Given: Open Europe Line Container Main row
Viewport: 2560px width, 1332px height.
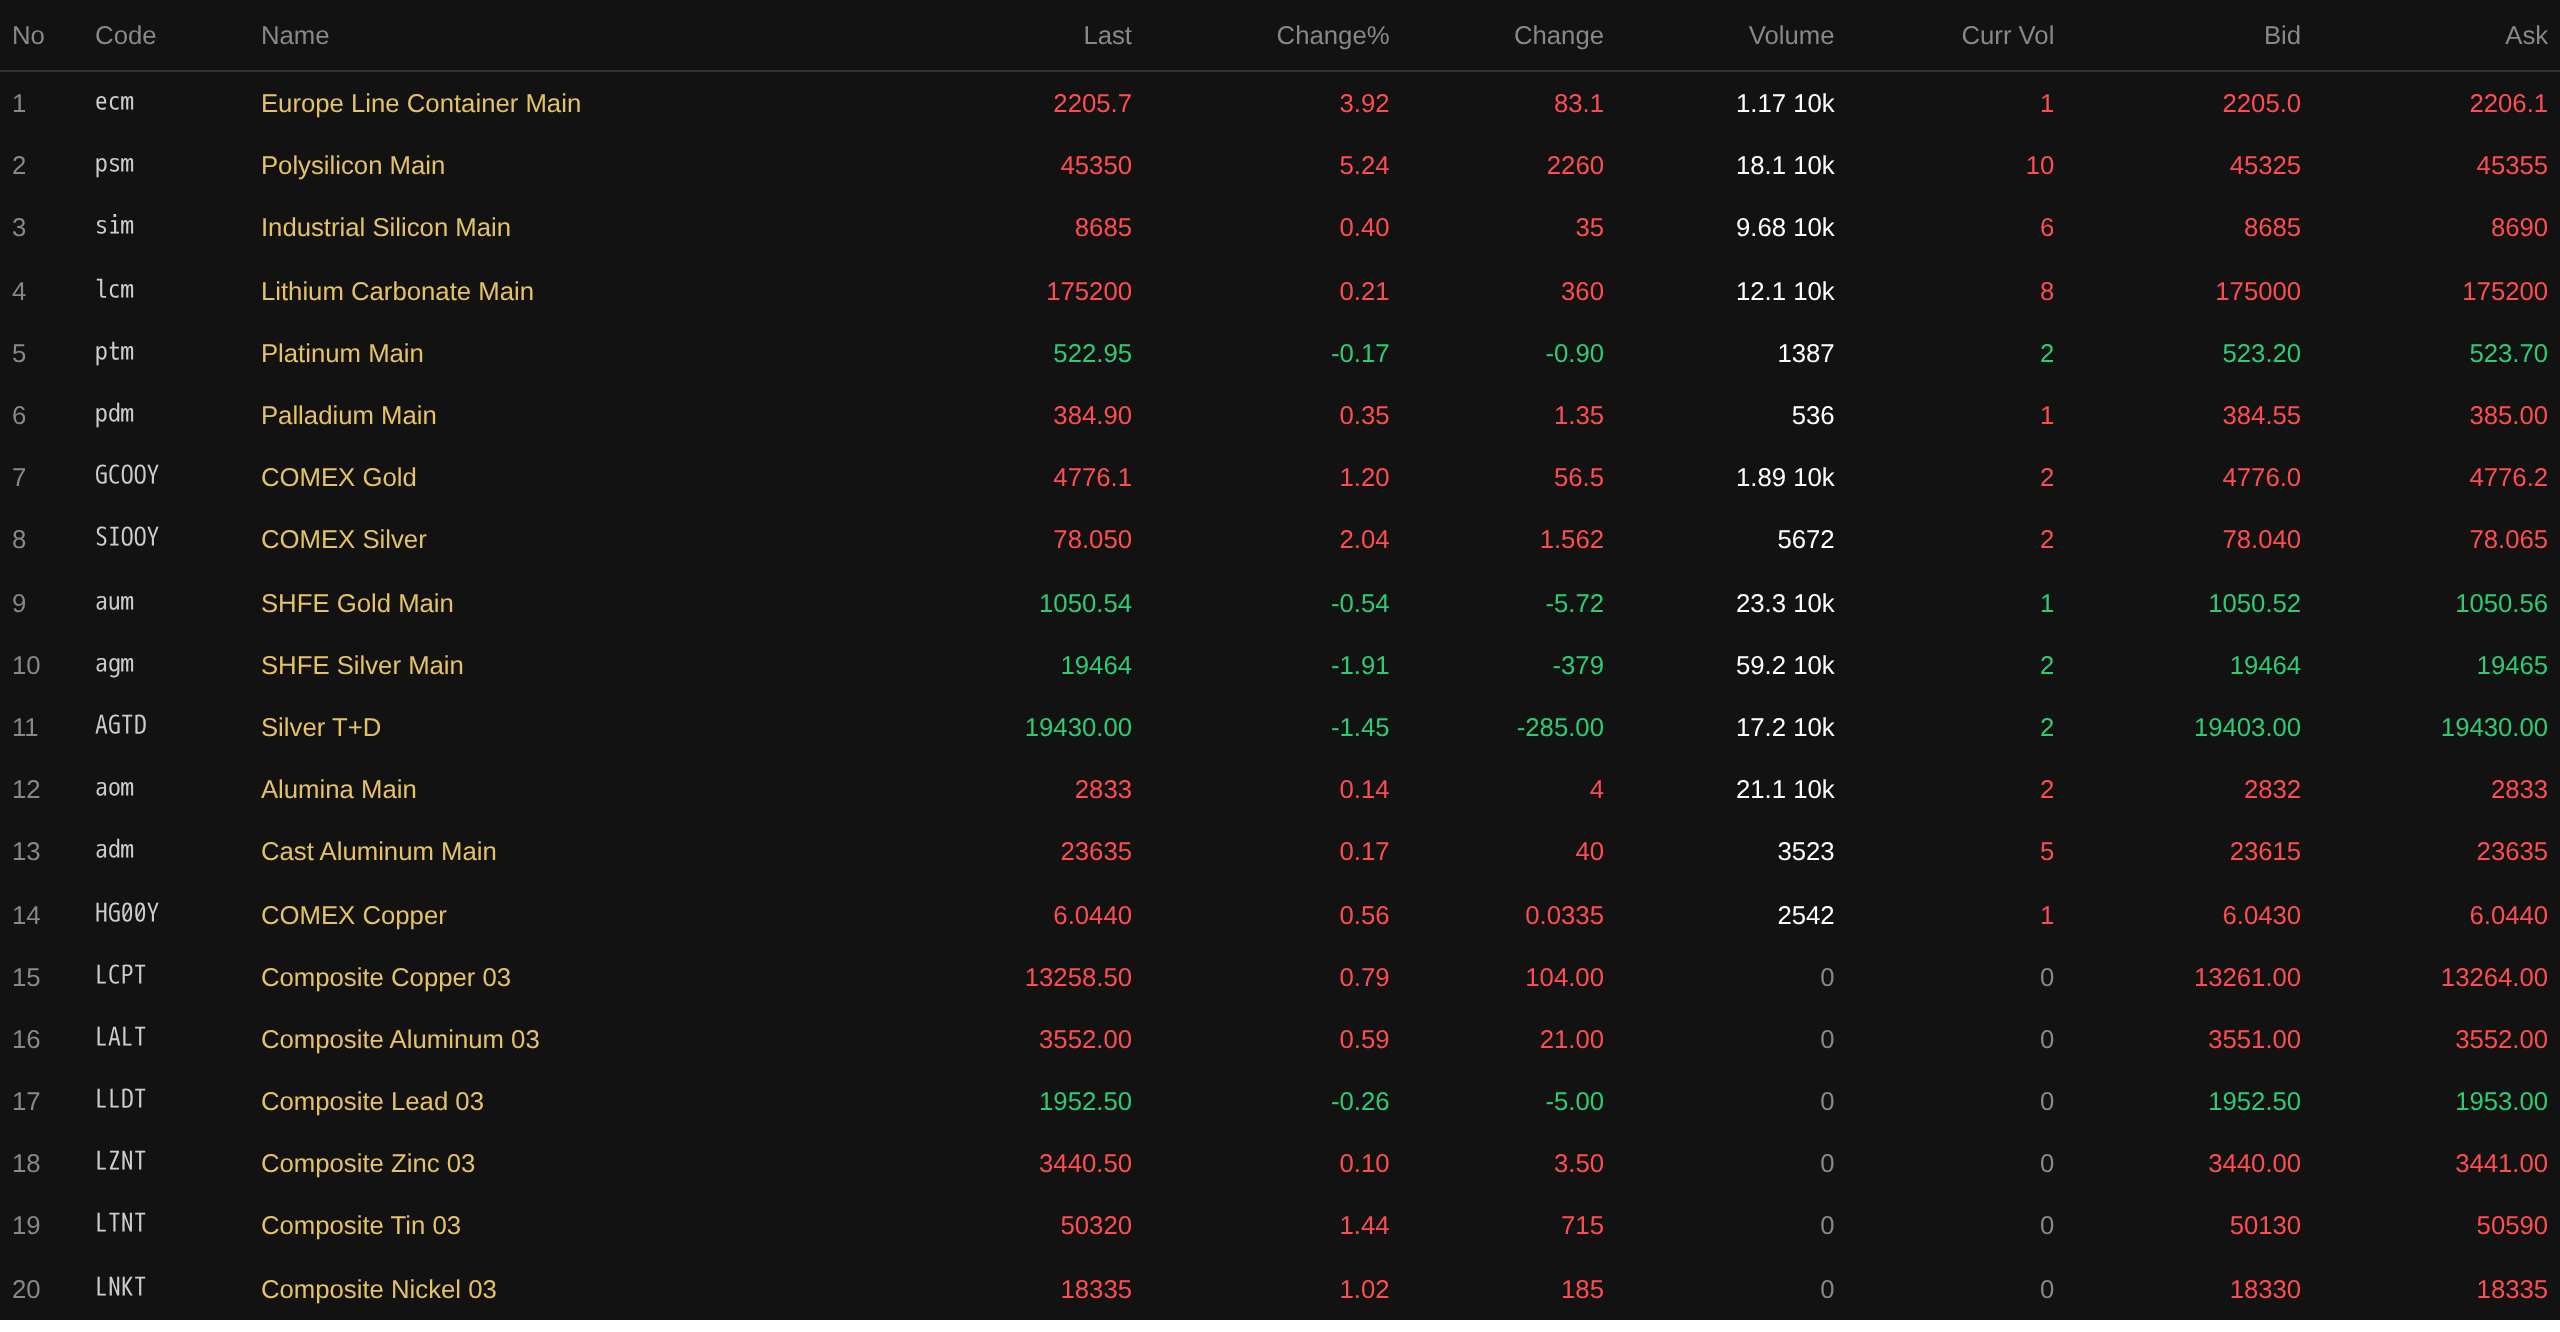Looking at the screenshot, I should click(420, 104).
